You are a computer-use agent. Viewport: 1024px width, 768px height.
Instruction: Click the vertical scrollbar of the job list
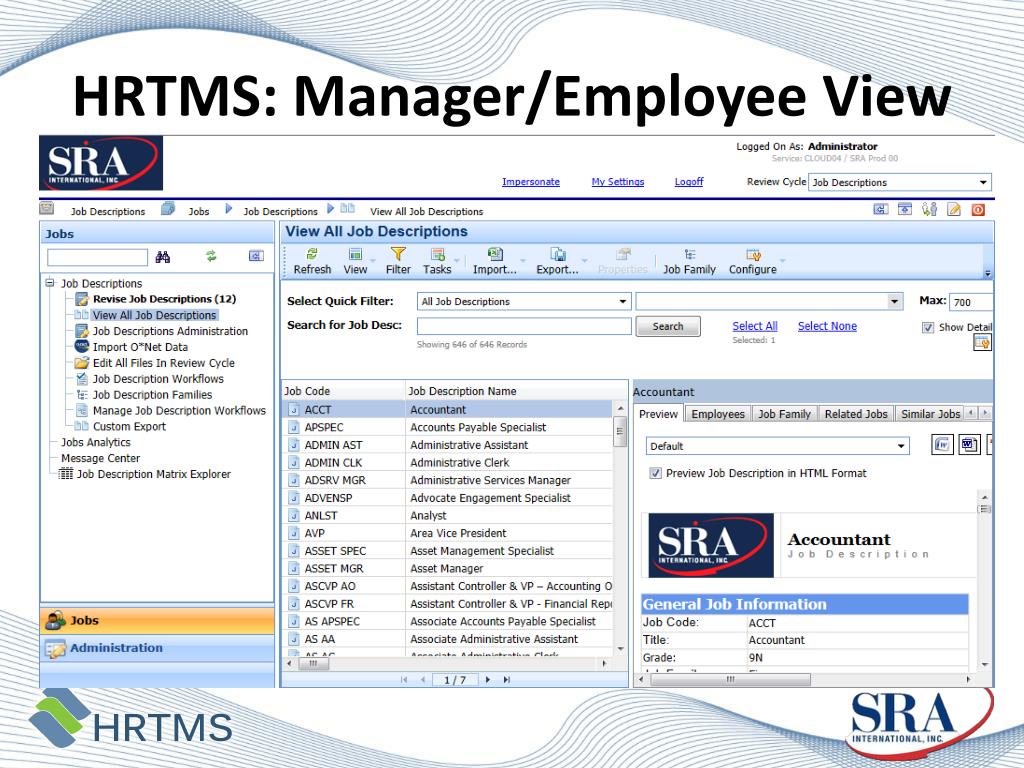point(620,432)
